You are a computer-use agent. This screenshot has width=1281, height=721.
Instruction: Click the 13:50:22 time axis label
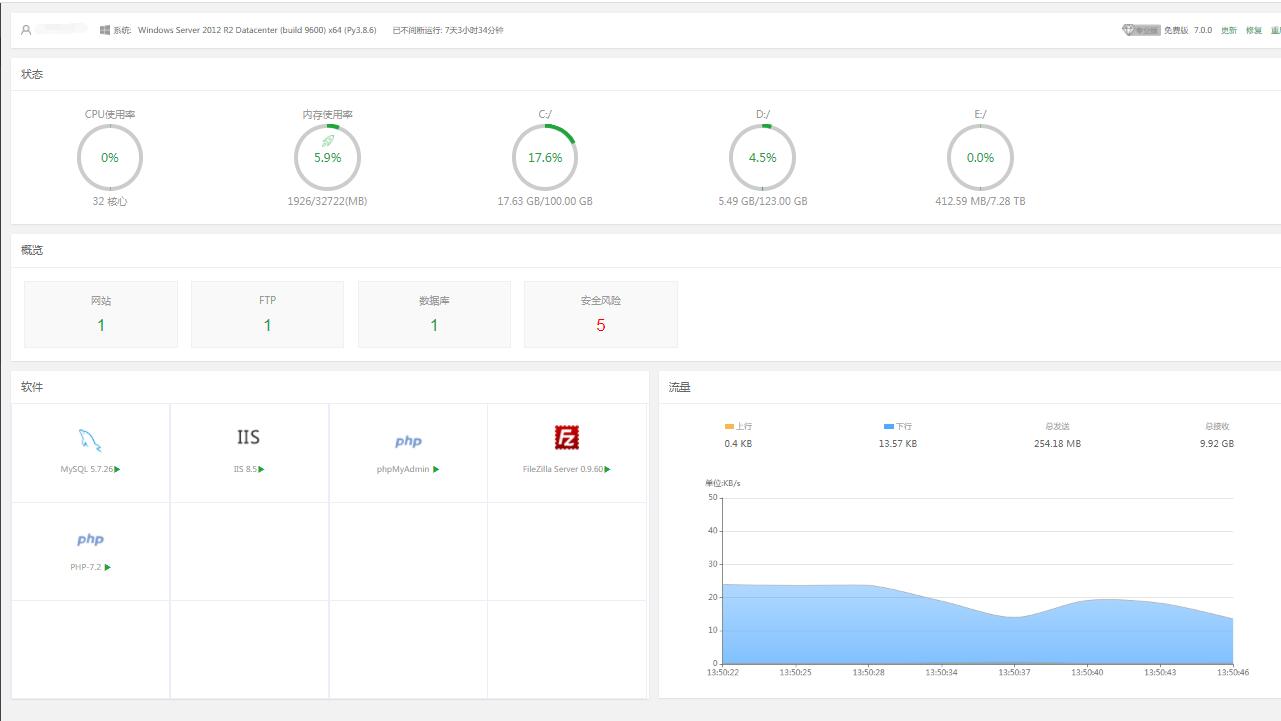click(x=722, y=672)
